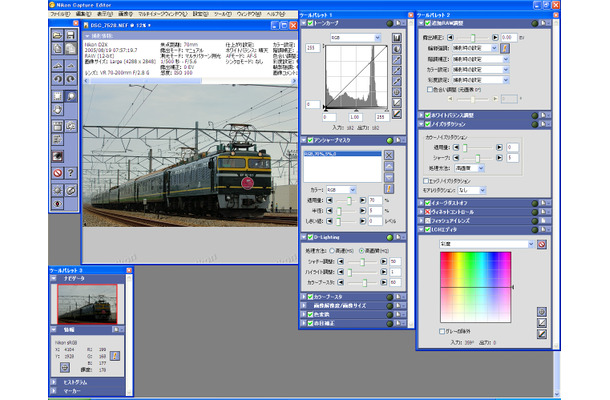Click the right arrow of the シャドー調整 slider
This screenshot has height=400, width=610.
[384, 261]
